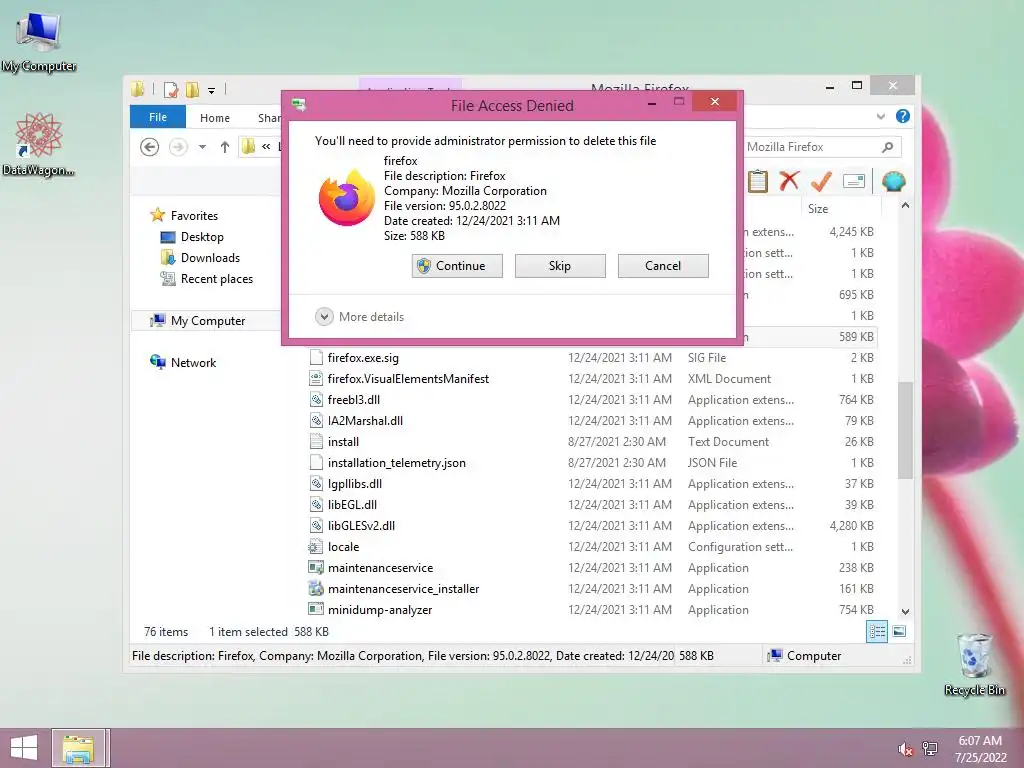Expand More details in the dialog
1024x768 pixels.
(360, 317)
